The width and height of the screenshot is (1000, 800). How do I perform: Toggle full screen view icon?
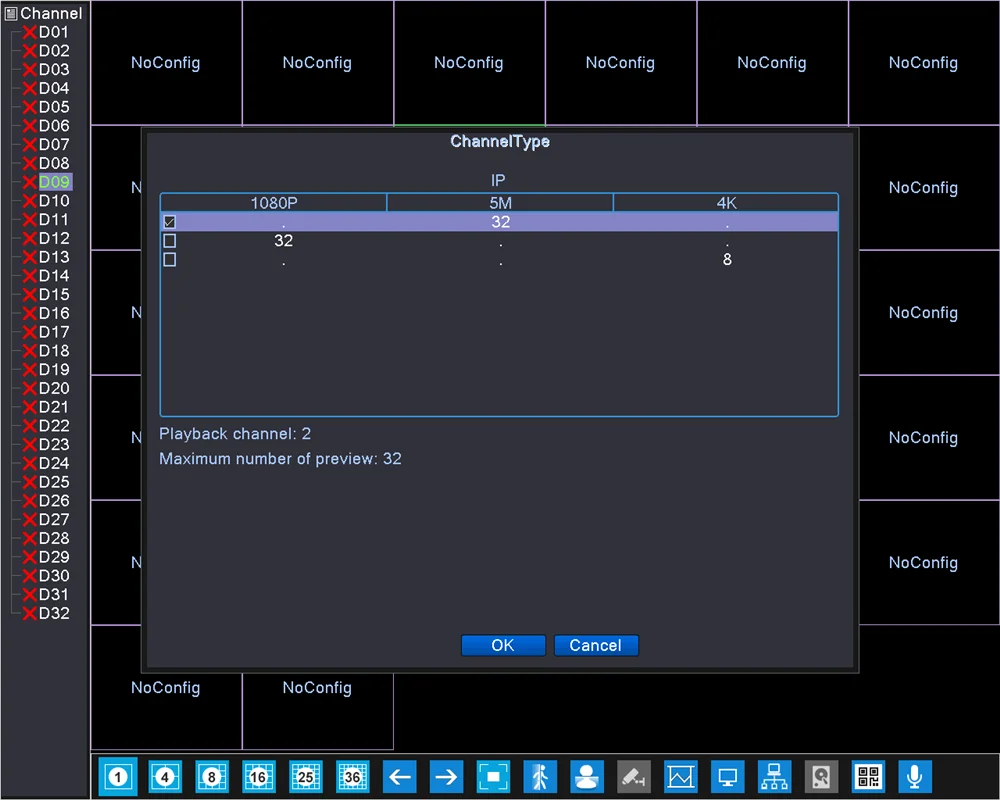coord(494,776)
